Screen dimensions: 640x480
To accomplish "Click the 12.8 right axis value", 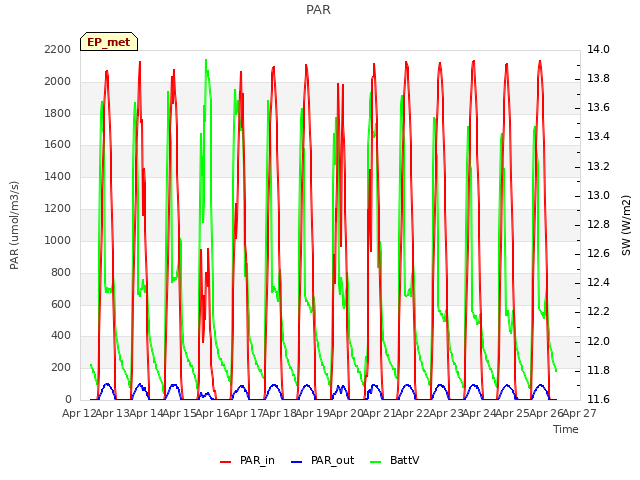I will (598, 224).
